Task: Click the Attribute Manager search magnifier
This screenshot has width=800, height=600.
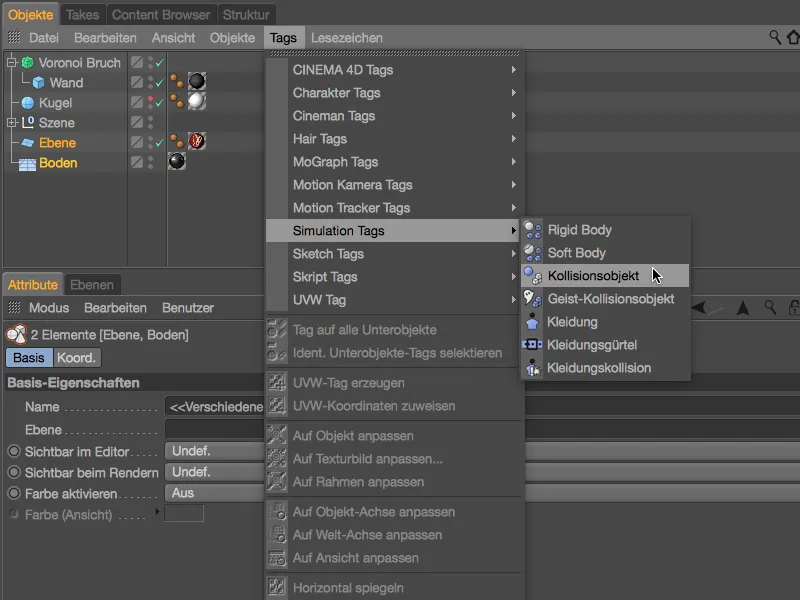Action: click(x=770, y=307)
